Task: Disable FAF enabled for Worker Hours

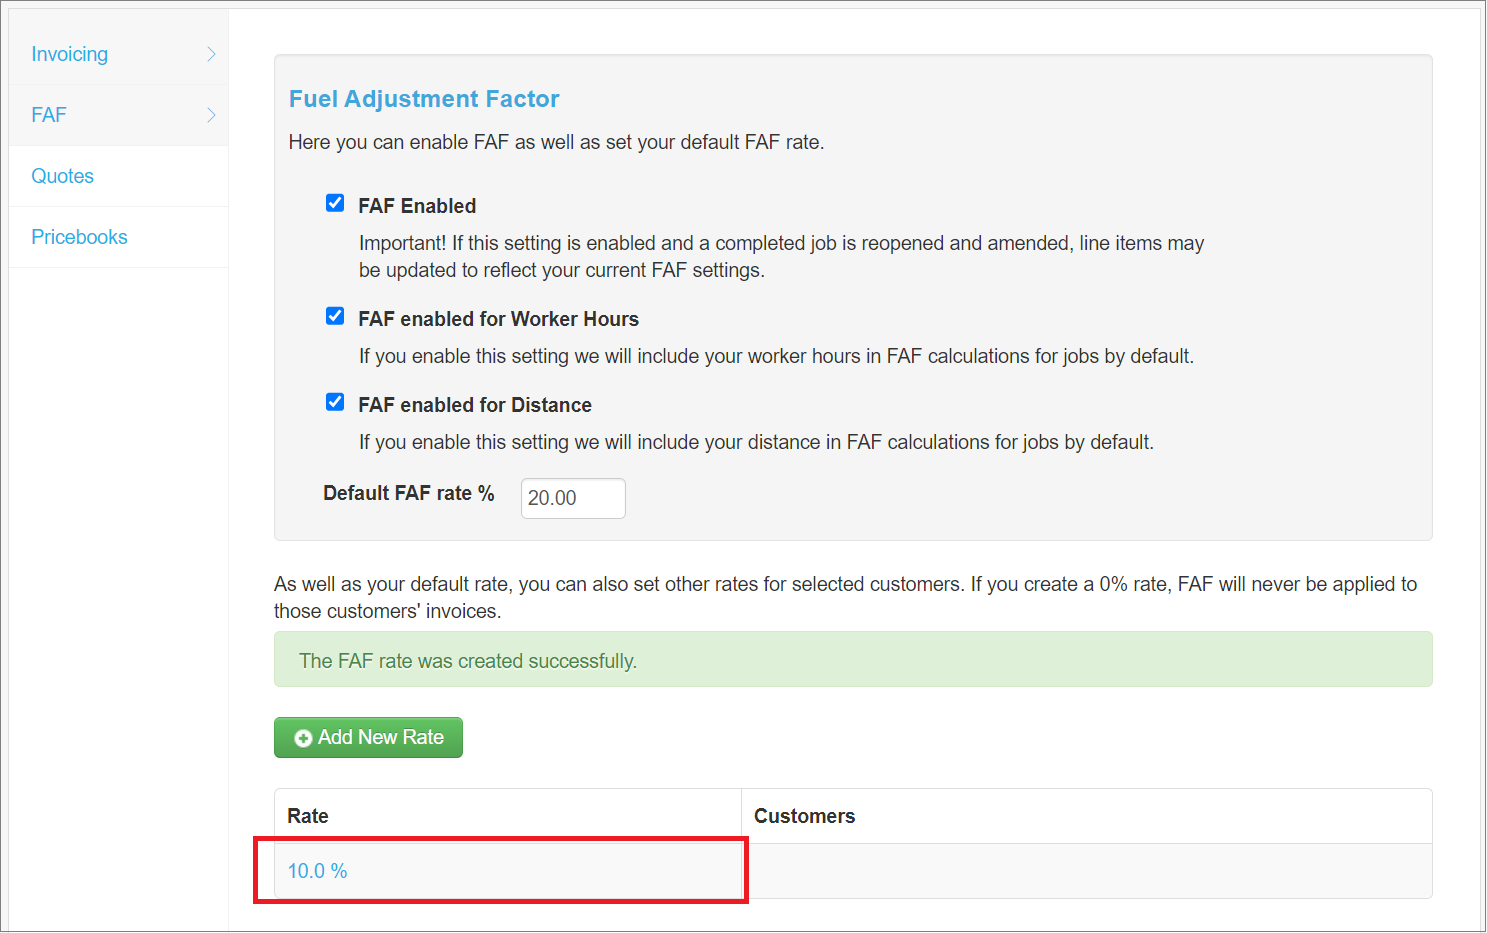Action: pos(335,315)
